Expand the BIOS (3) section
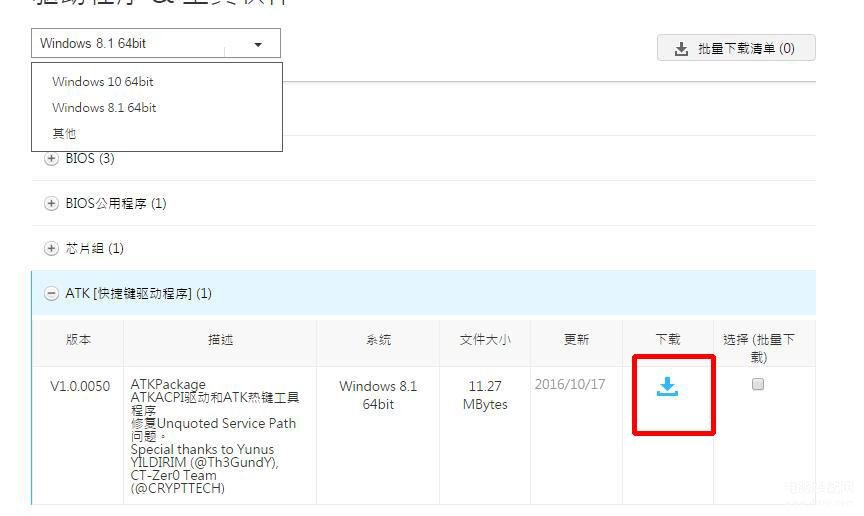The width and height of the screenshot is (864, 516). [x=51, y=159]
